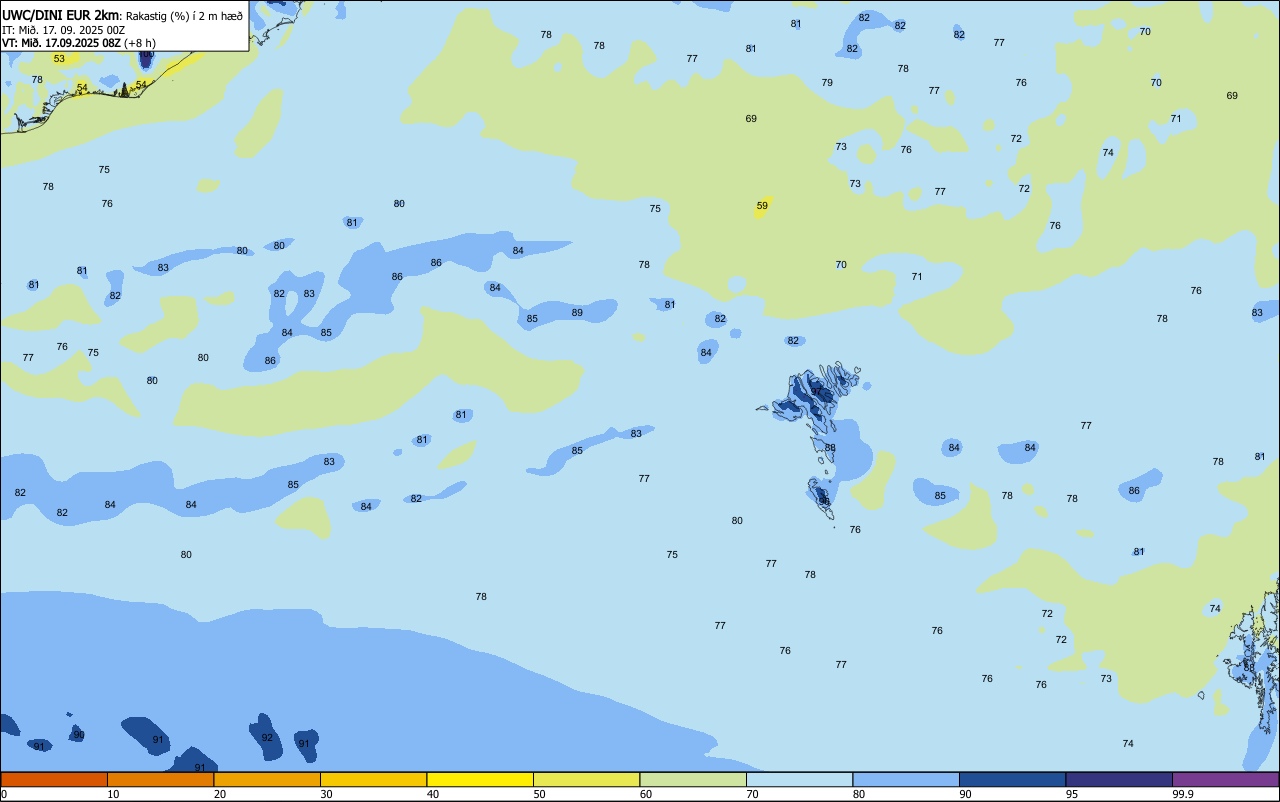This screenshot has height=802, width=1280.
Task: Select the 95–99.9 navy legend segment
Action: 1119,779
